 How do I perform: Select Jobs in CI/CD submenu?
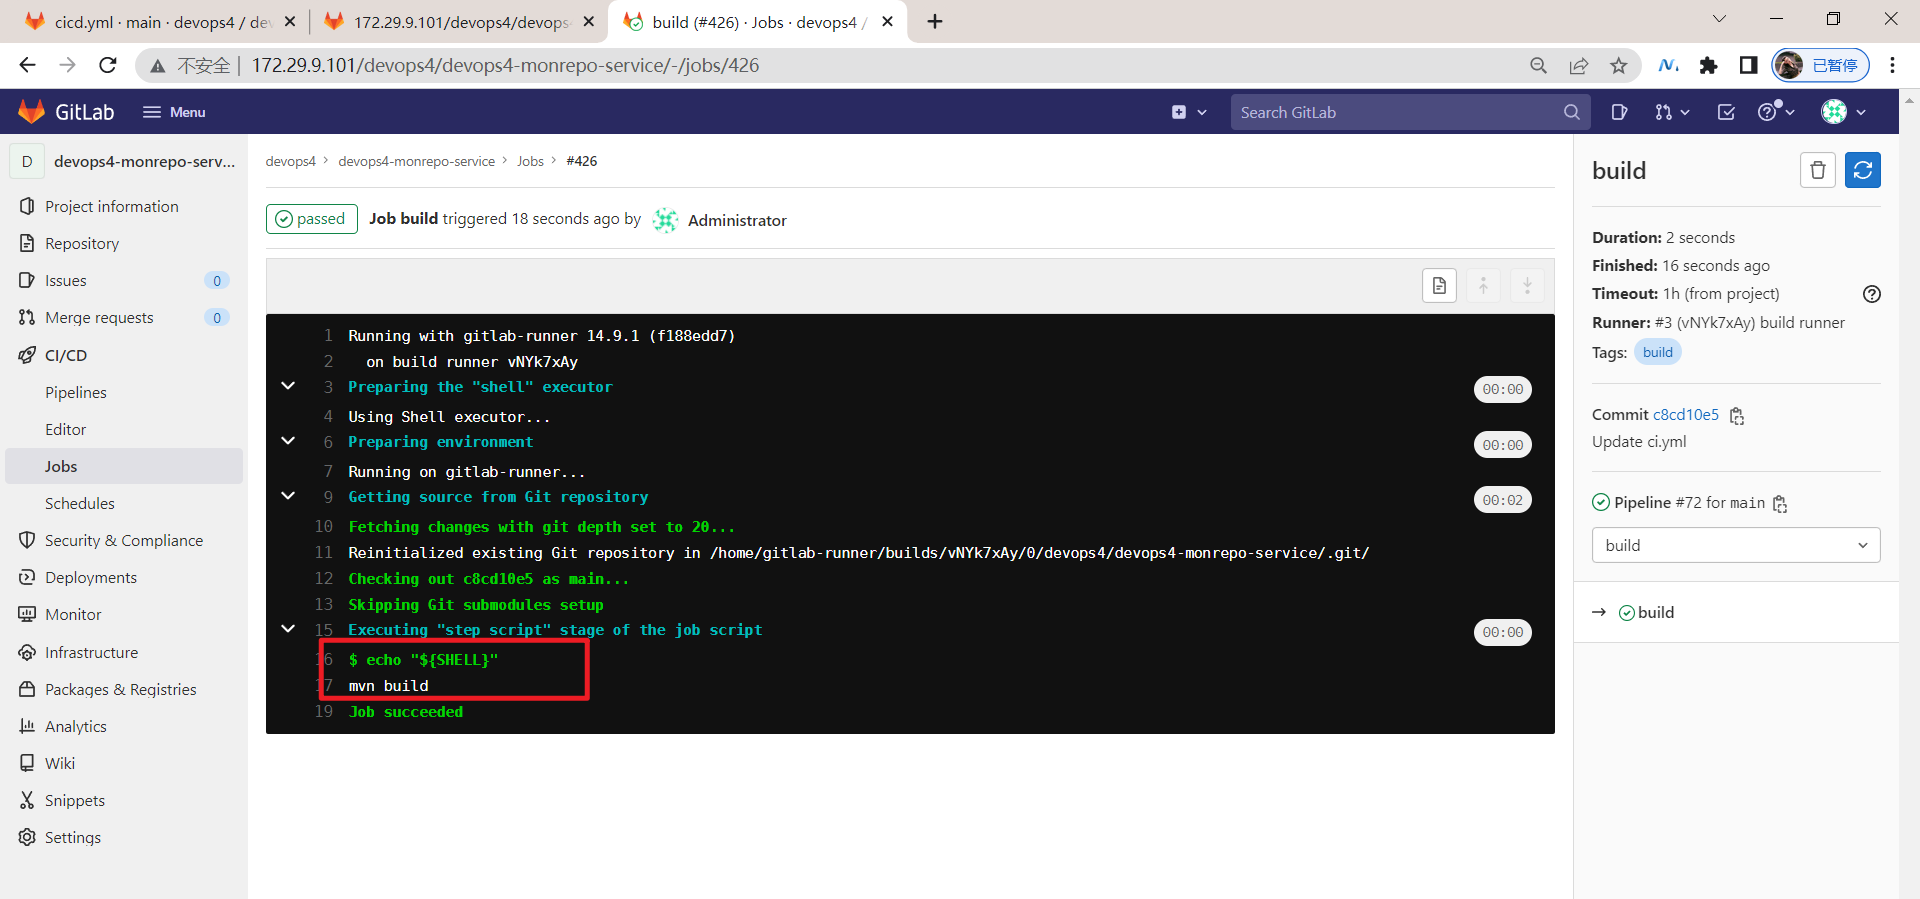pos(124,466)
